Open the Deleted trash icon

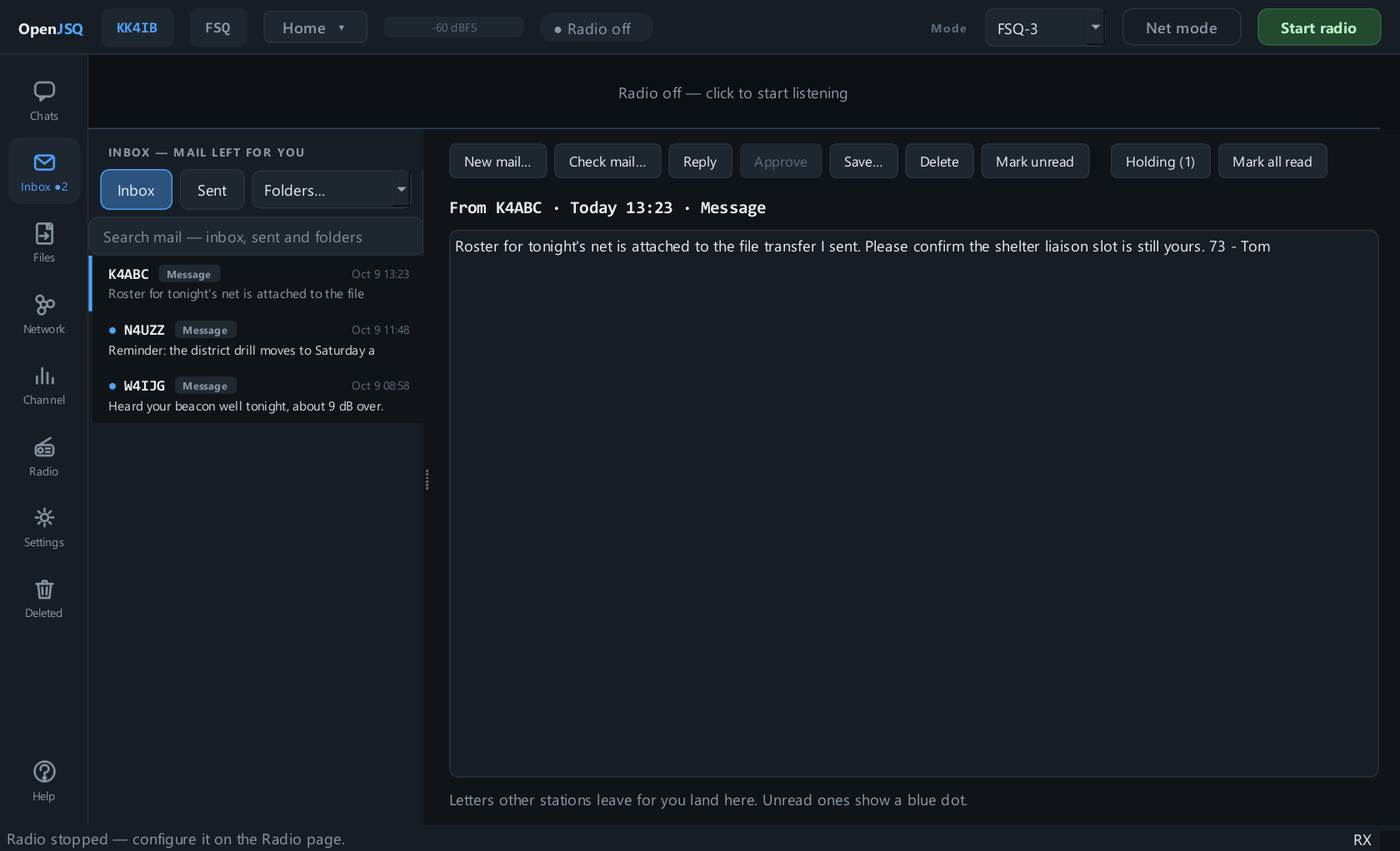44,597
